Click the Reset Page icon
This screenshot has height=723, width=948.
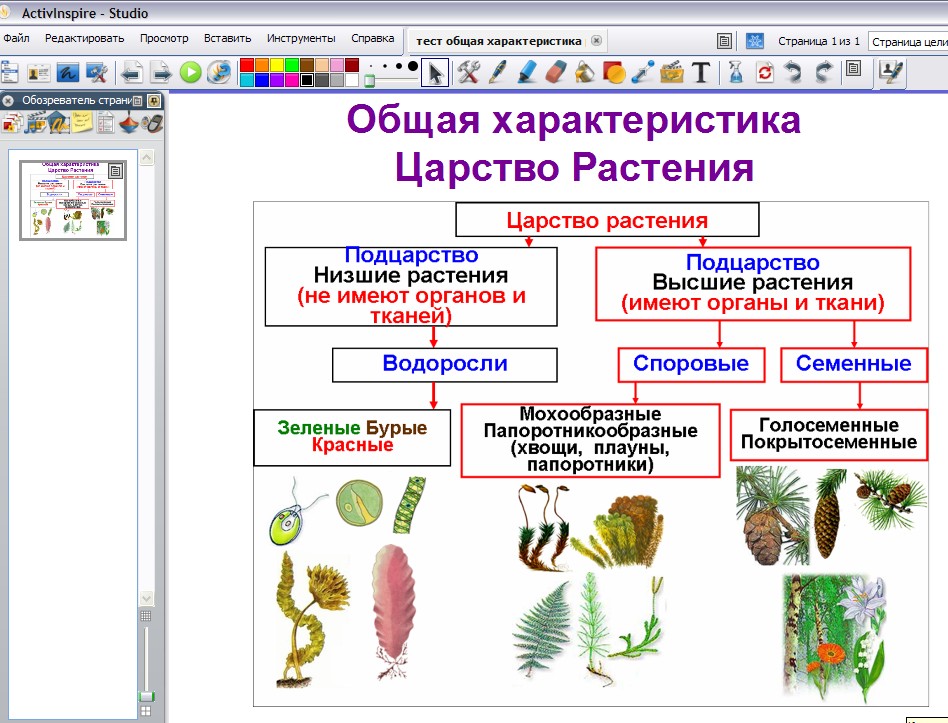(x=765, y=73)
